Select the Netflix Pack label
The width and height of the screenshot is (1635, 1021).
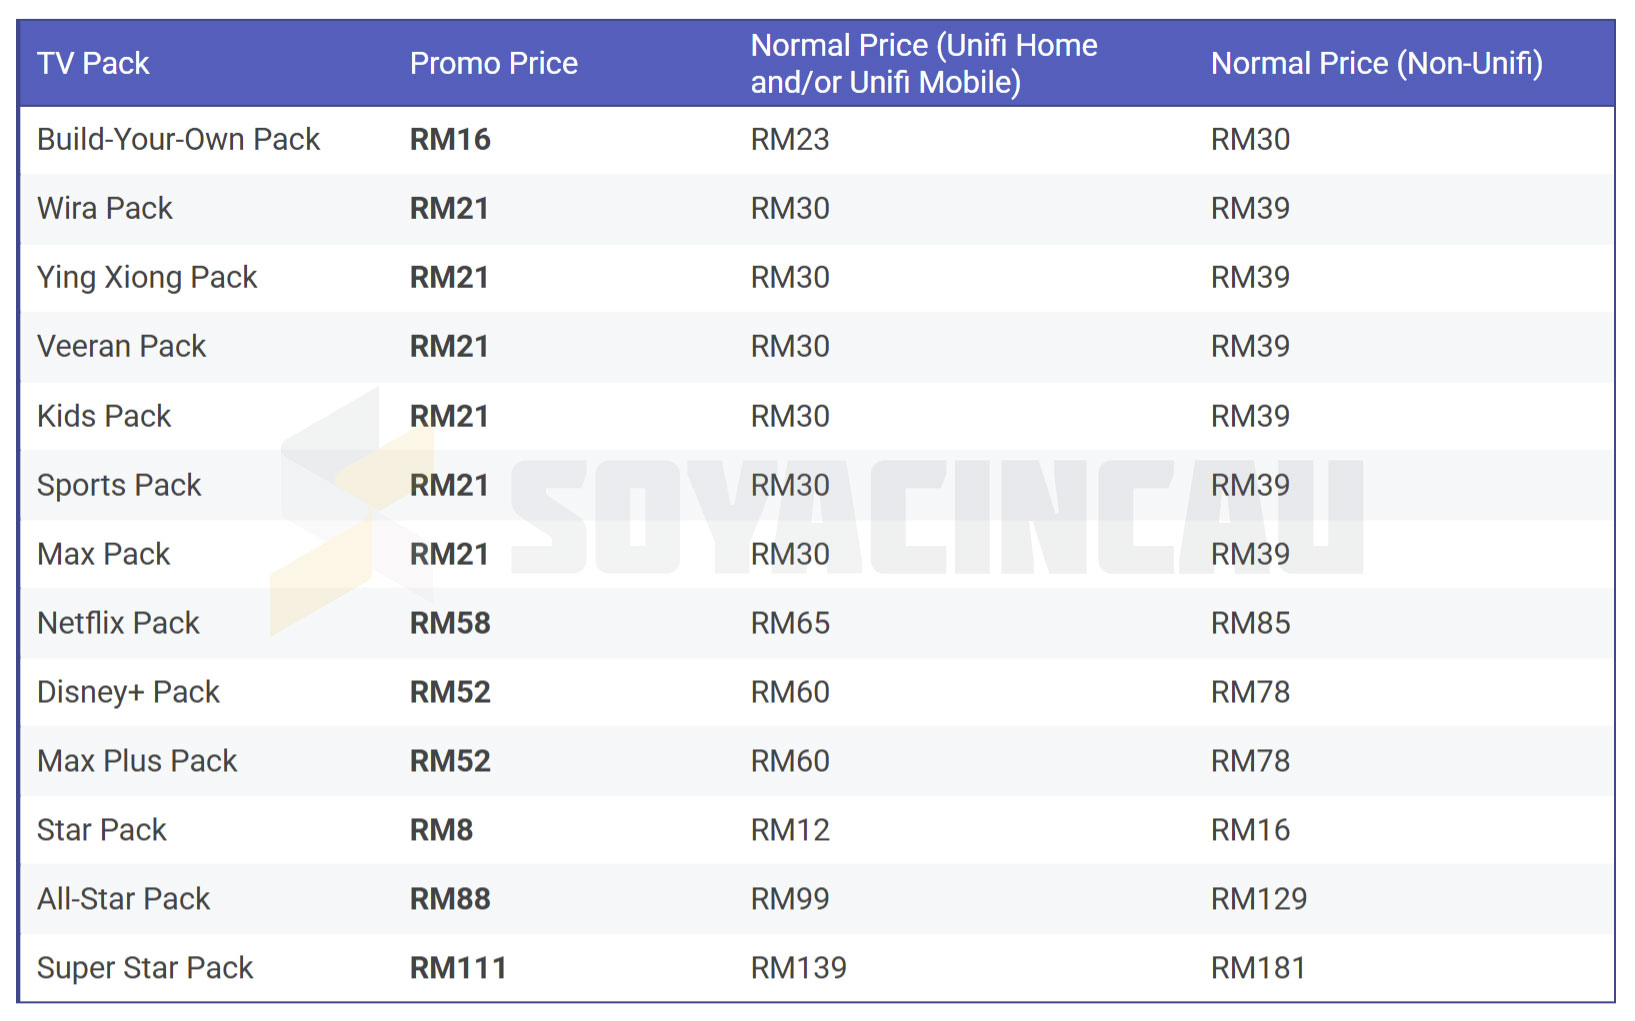pyautogui.click(x=118, y=624)
